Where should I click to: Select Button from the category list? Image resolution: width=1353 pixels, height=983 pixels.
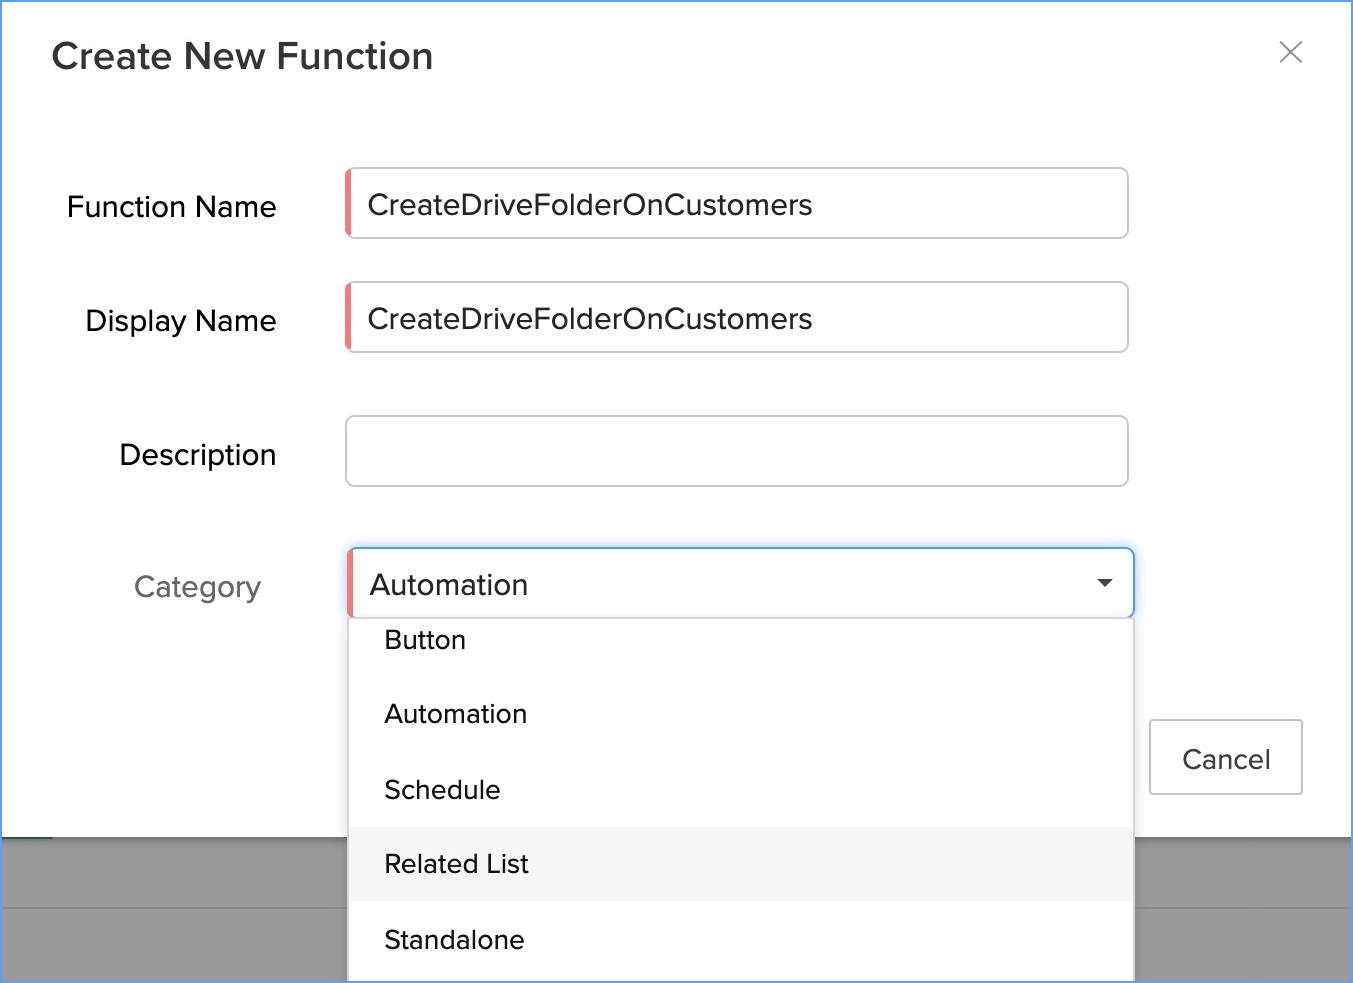pos(426,641)
